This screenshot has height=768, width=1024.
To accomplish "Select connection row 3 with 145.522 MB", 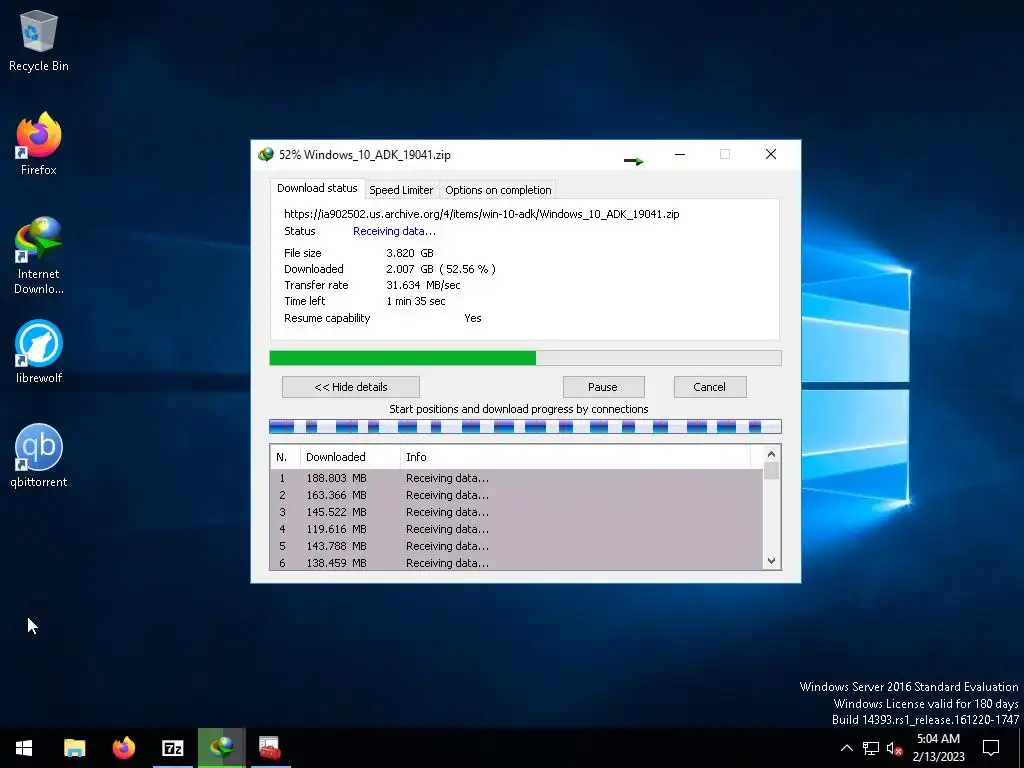I will pos(516,512).
